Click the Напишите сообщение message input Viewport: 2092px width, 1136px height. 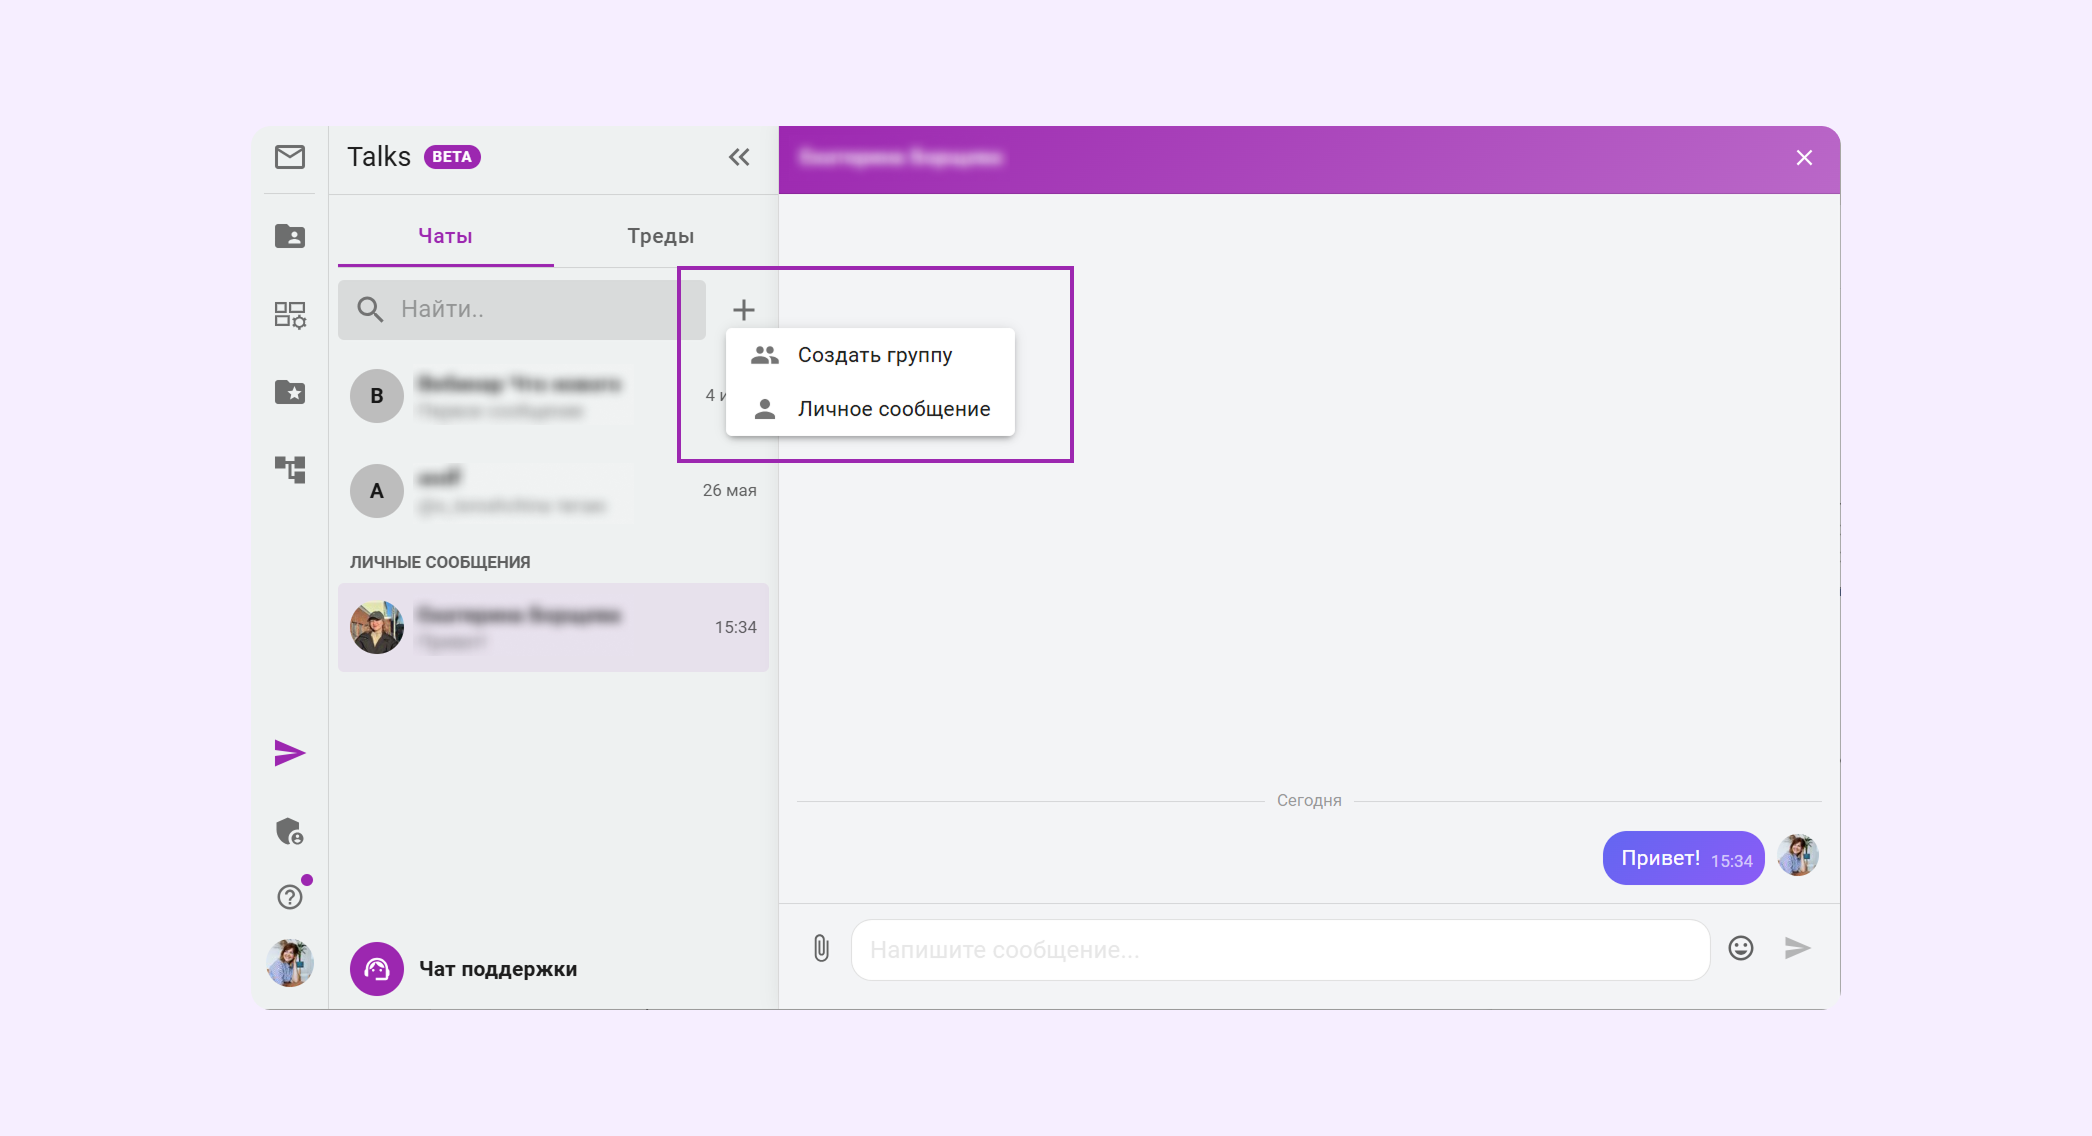point(1280,950)
